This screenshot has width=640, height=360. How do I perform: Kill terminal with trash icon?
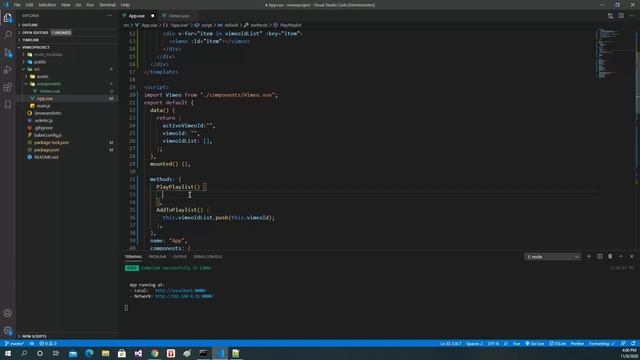pos(610,256)
